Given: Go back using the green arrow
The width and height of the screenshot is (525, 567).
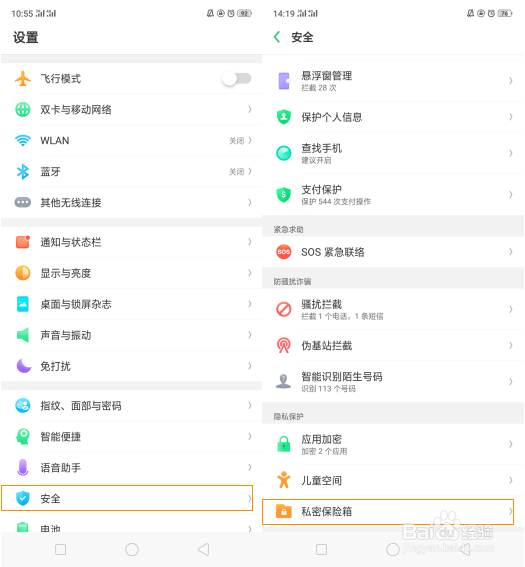Looking at the screenshot, I should pyautogui.click(x=277, y=37).
